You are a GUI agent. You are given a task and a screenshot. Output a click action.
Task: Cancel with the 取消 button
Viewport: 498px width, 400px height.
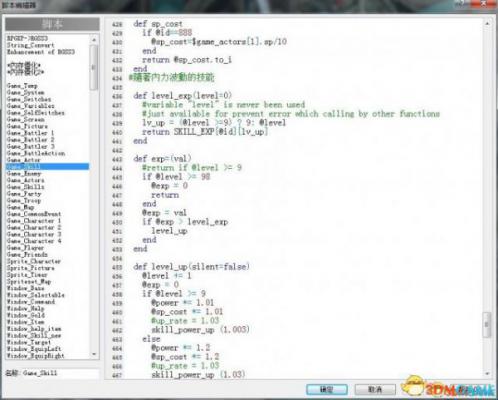point(375,389)
